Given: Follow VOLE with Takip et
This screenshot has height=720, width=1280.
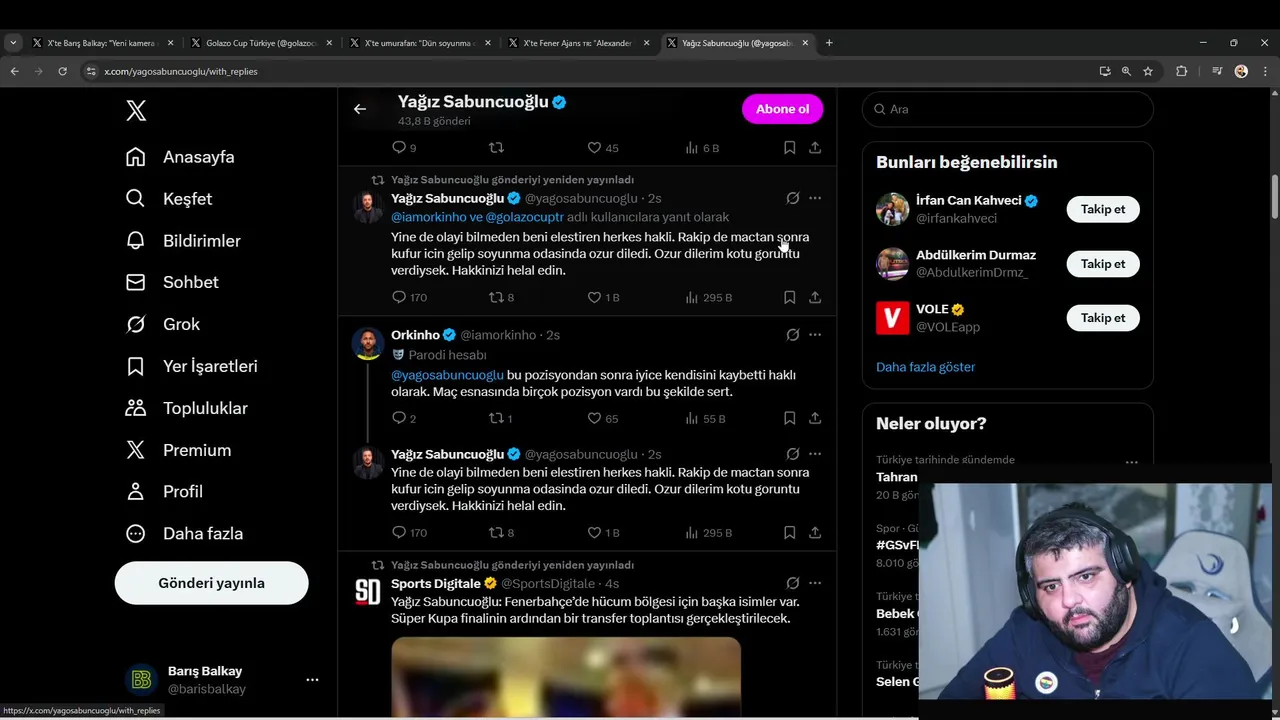Looking at the screenshot, I should (x=1102, y=318).
